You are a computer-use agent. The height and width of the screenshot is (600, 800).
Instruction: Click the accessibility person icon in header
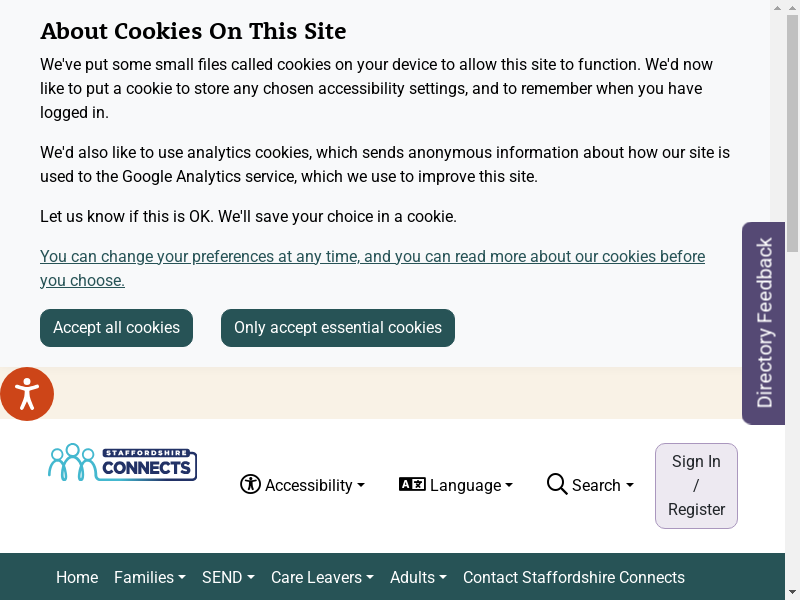pos(250,484)
